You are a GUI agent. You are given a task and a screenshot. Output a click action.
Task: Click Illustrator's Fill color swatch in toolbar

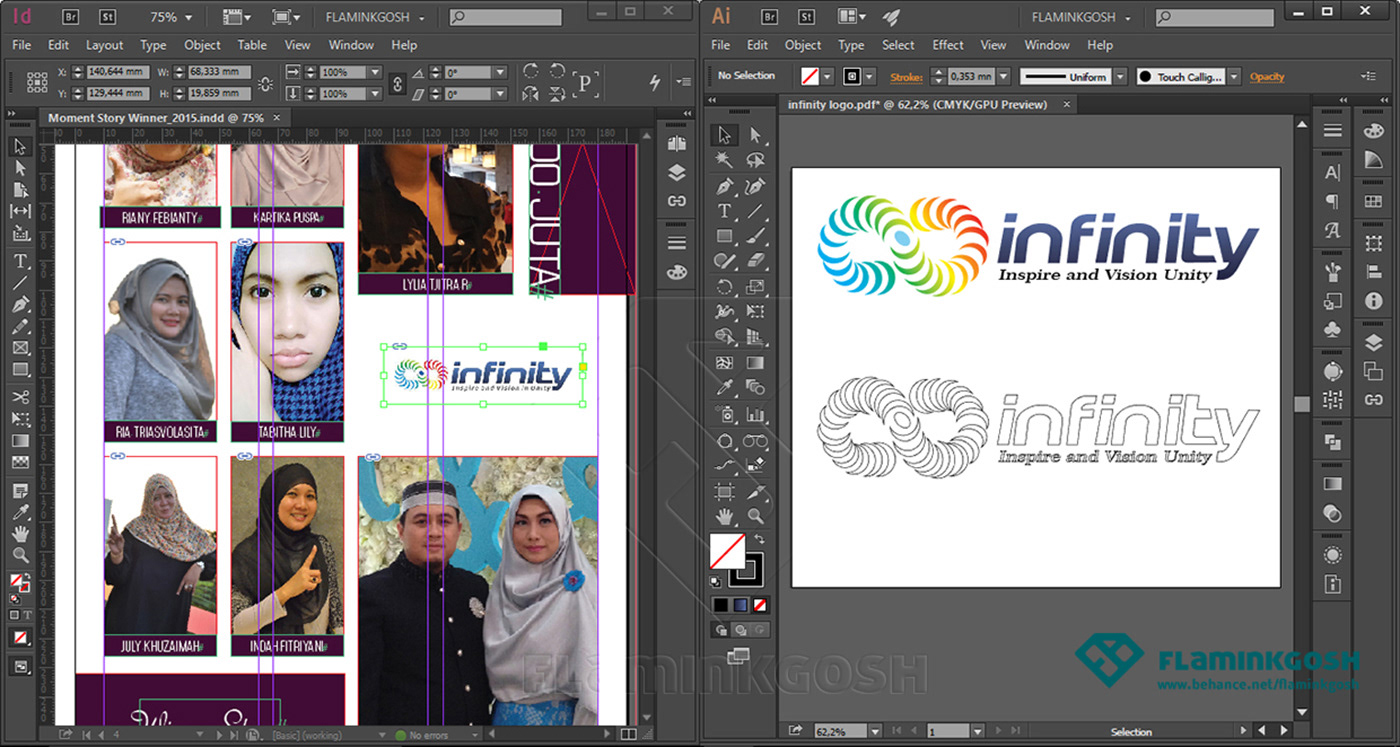click(726, 551)
